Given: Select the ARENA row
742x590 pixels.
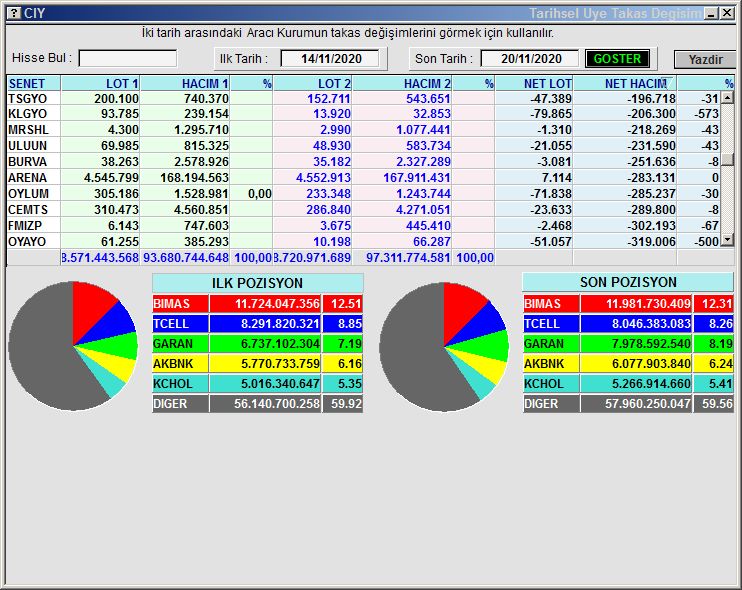Looking at the screenshot, I should (363, 177).
